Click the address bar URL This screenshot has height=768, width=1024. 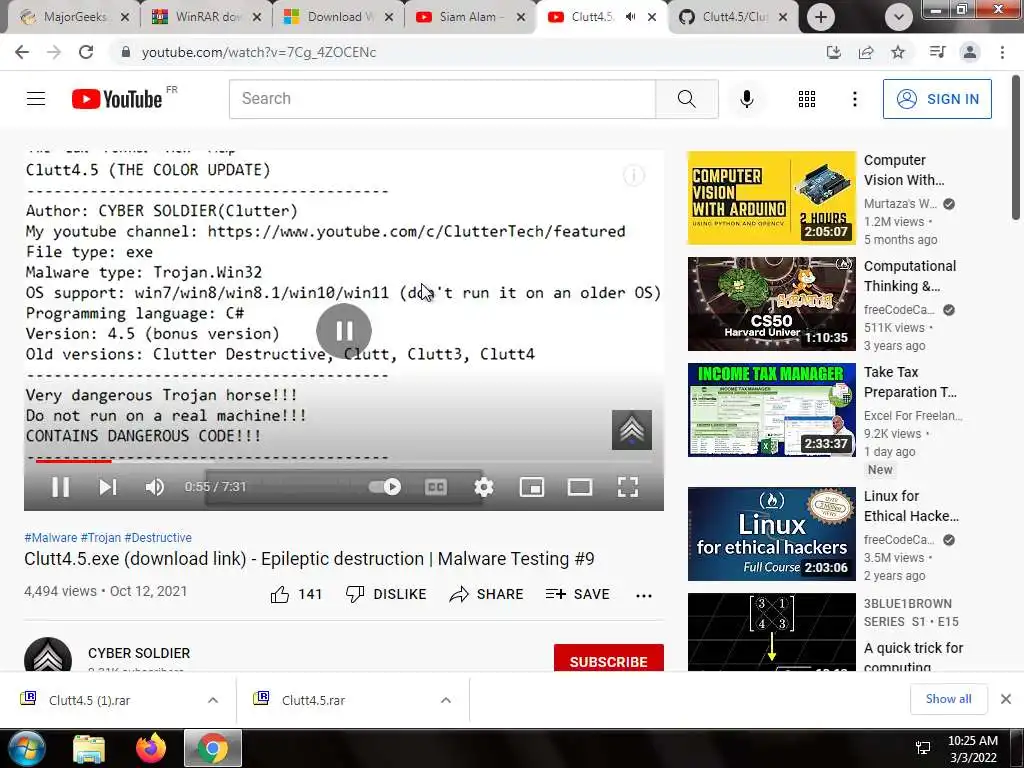(x=259, y=52)
